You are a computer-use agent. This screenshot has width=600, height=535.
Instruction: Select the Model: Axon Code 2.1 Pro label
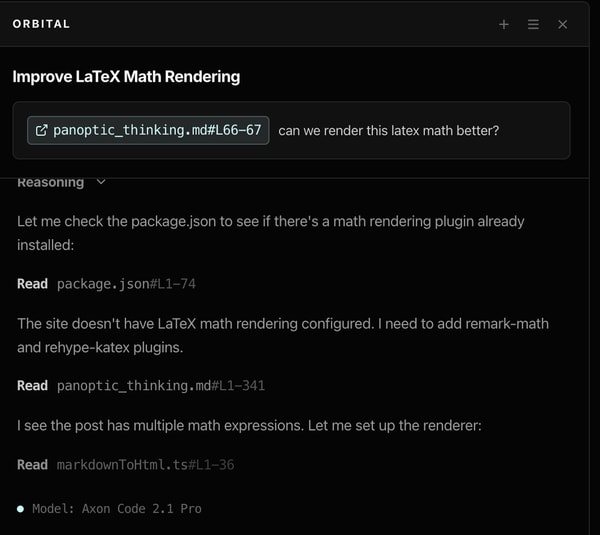click(x=116, y=509)
